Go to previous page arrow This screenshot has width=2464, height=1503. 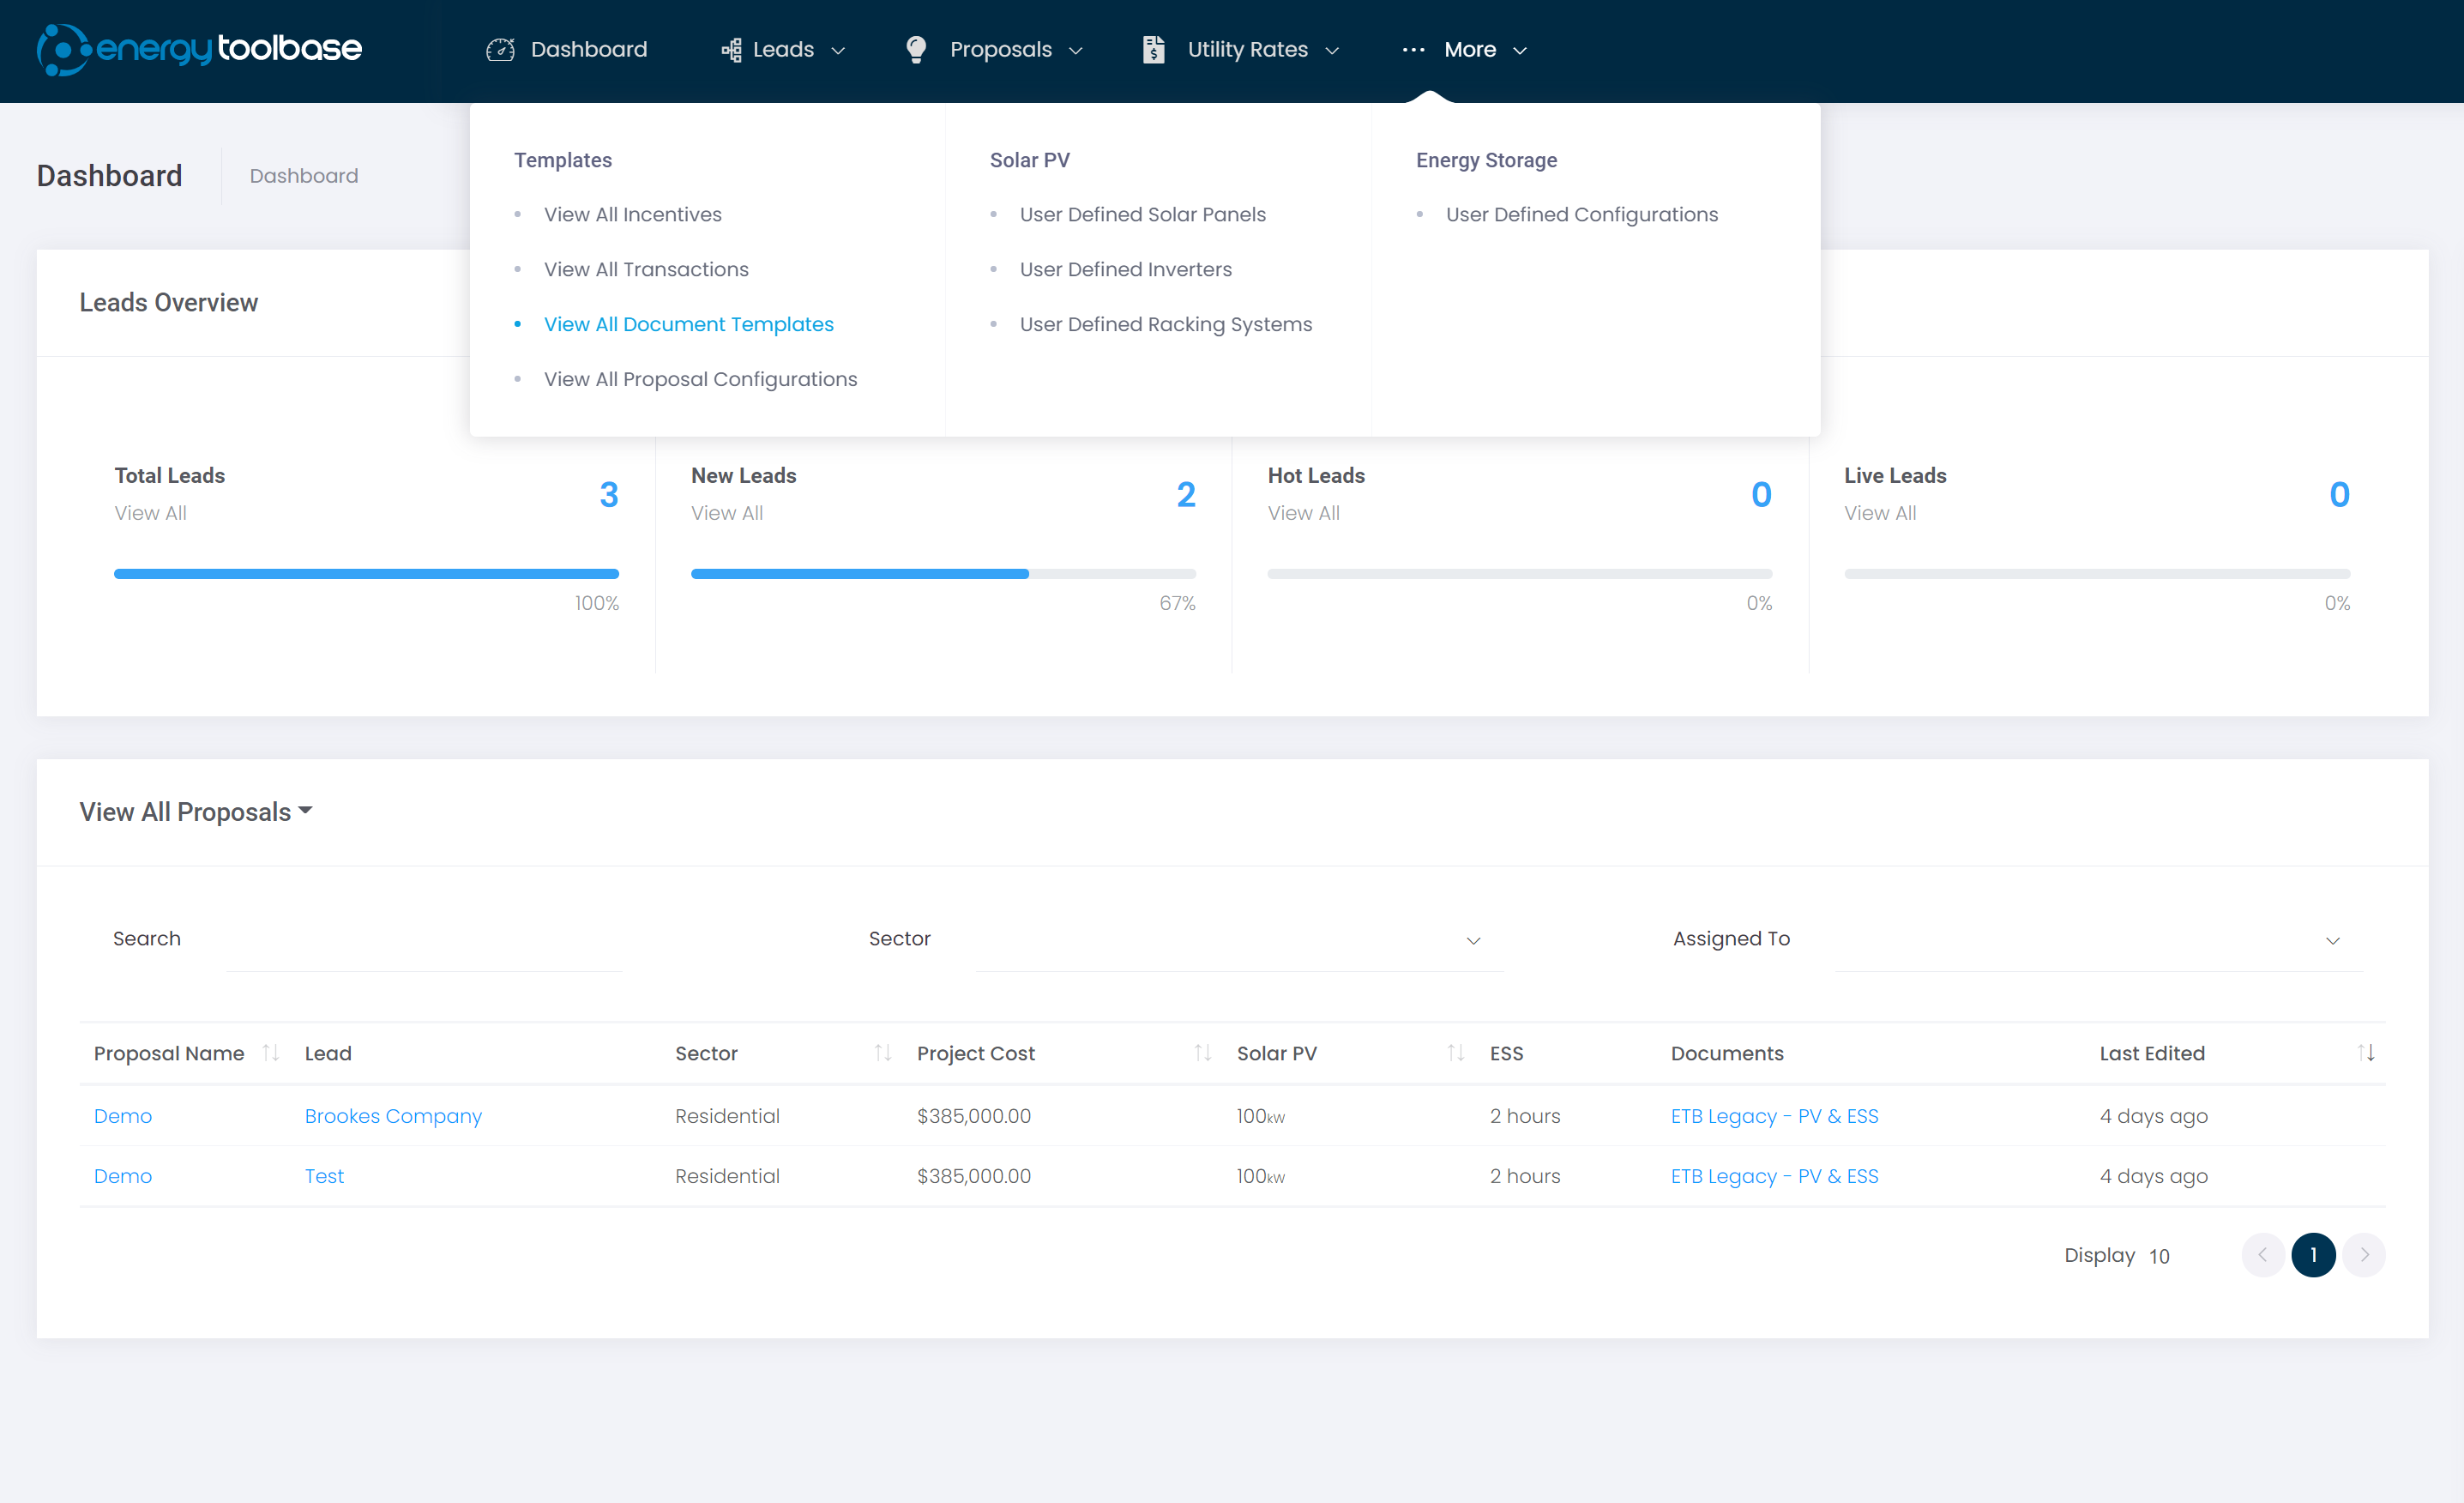(x=2262, y=1255)
